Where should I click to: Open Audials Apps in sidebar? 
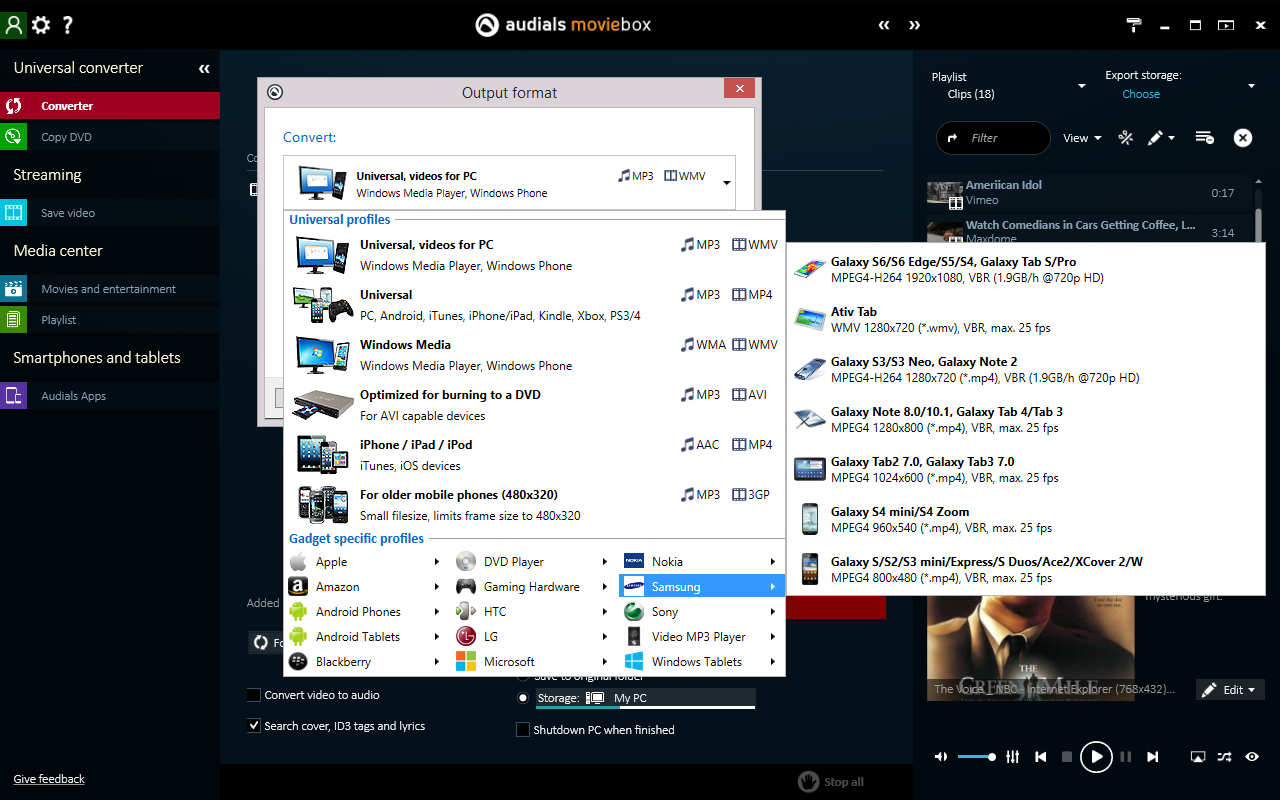pos(73,396)
